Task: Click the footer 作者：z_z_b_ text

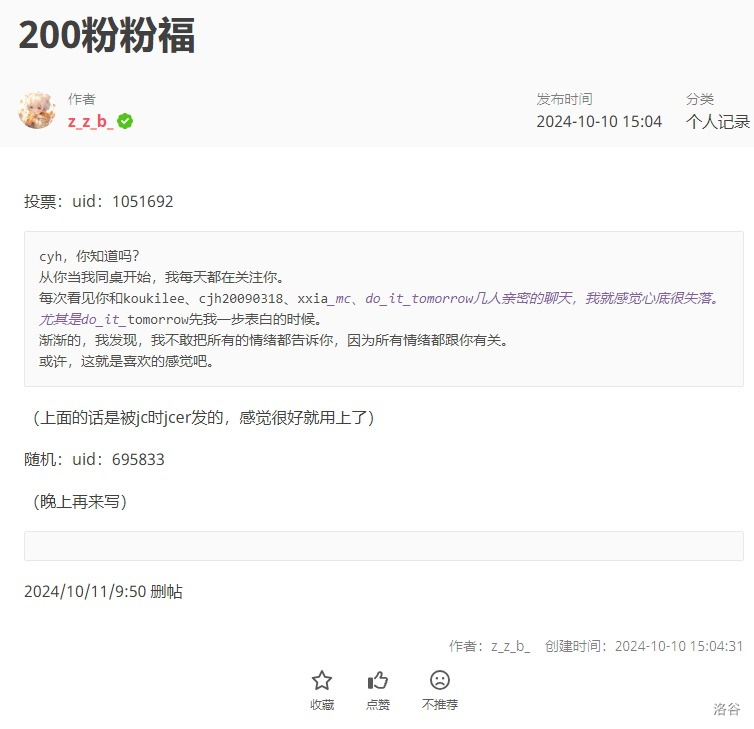Action: [489, 646]
